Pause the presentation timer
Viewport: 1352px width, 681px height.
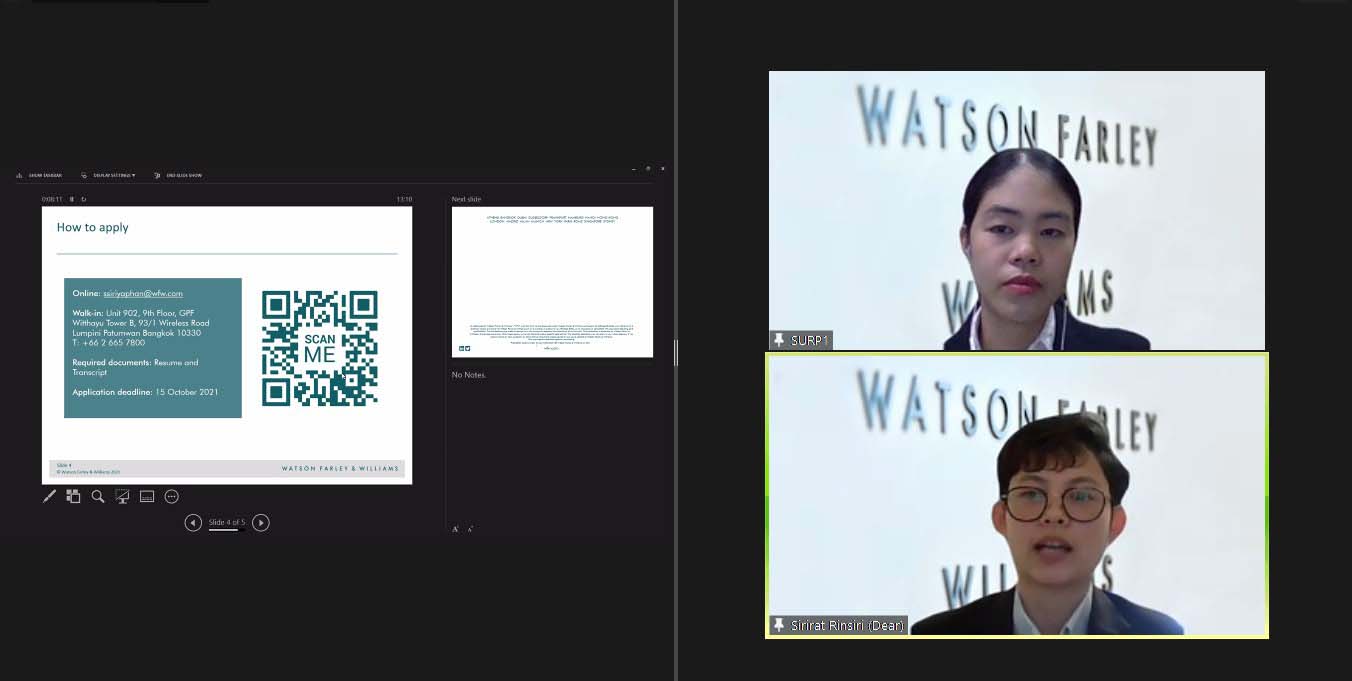click(x=72, y=199)
